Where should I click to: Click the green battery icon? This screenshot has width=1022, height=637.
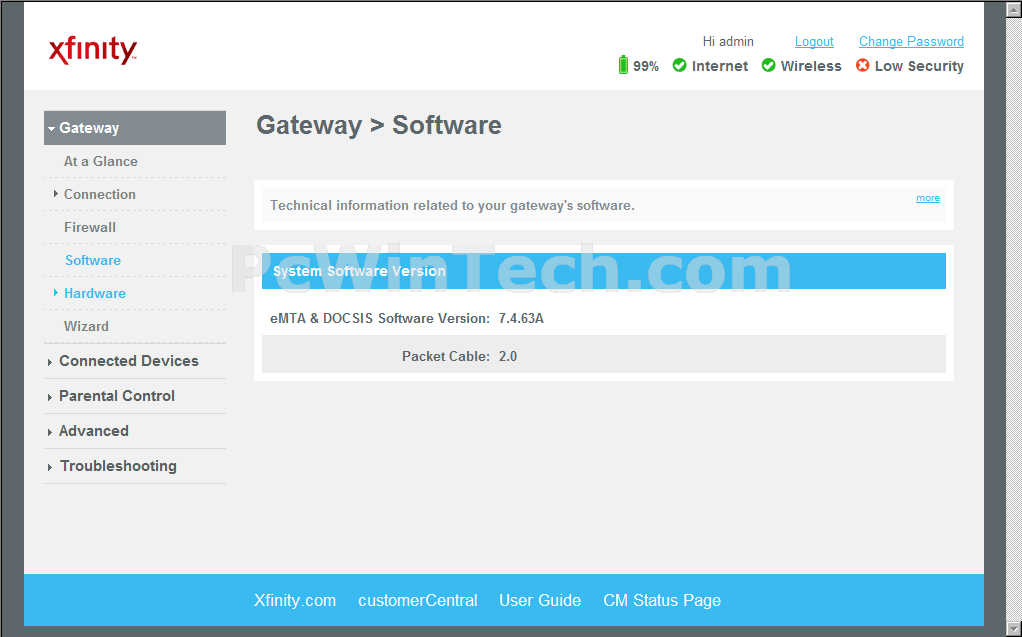(623, 65)
